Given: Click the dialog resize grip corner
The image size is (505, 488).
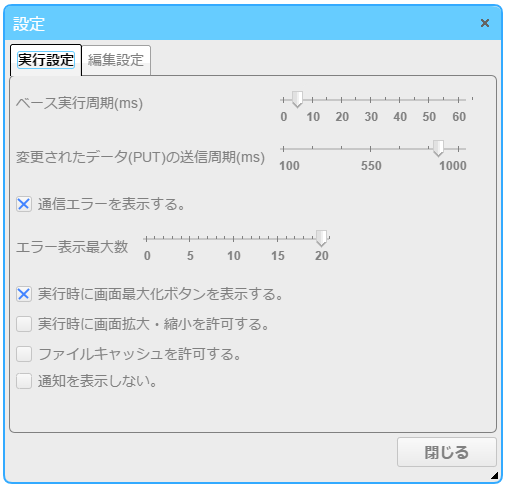Looking at the screenshot, I should [494, 475].
